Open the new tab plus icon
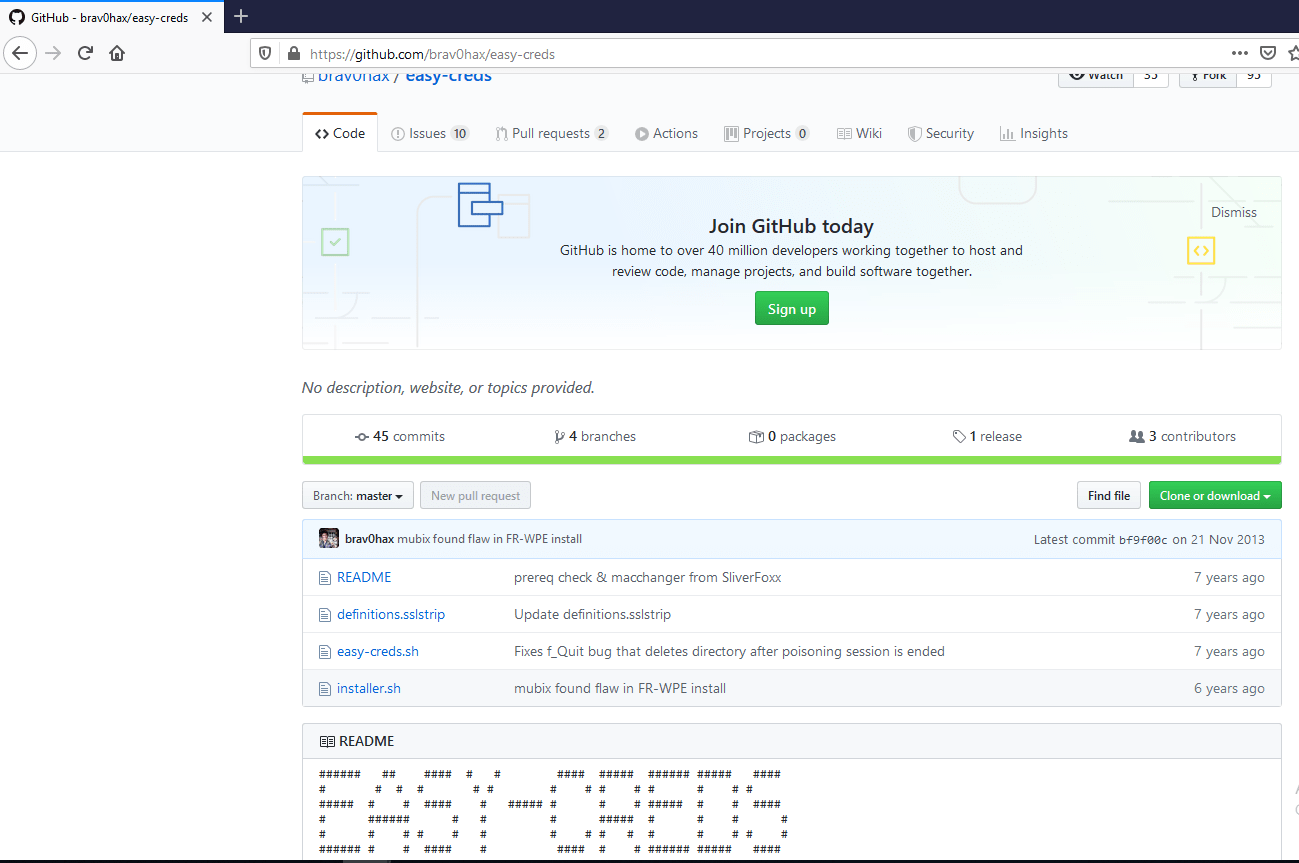This screenshot has width=1299, height=863. (x=240, y=16)
